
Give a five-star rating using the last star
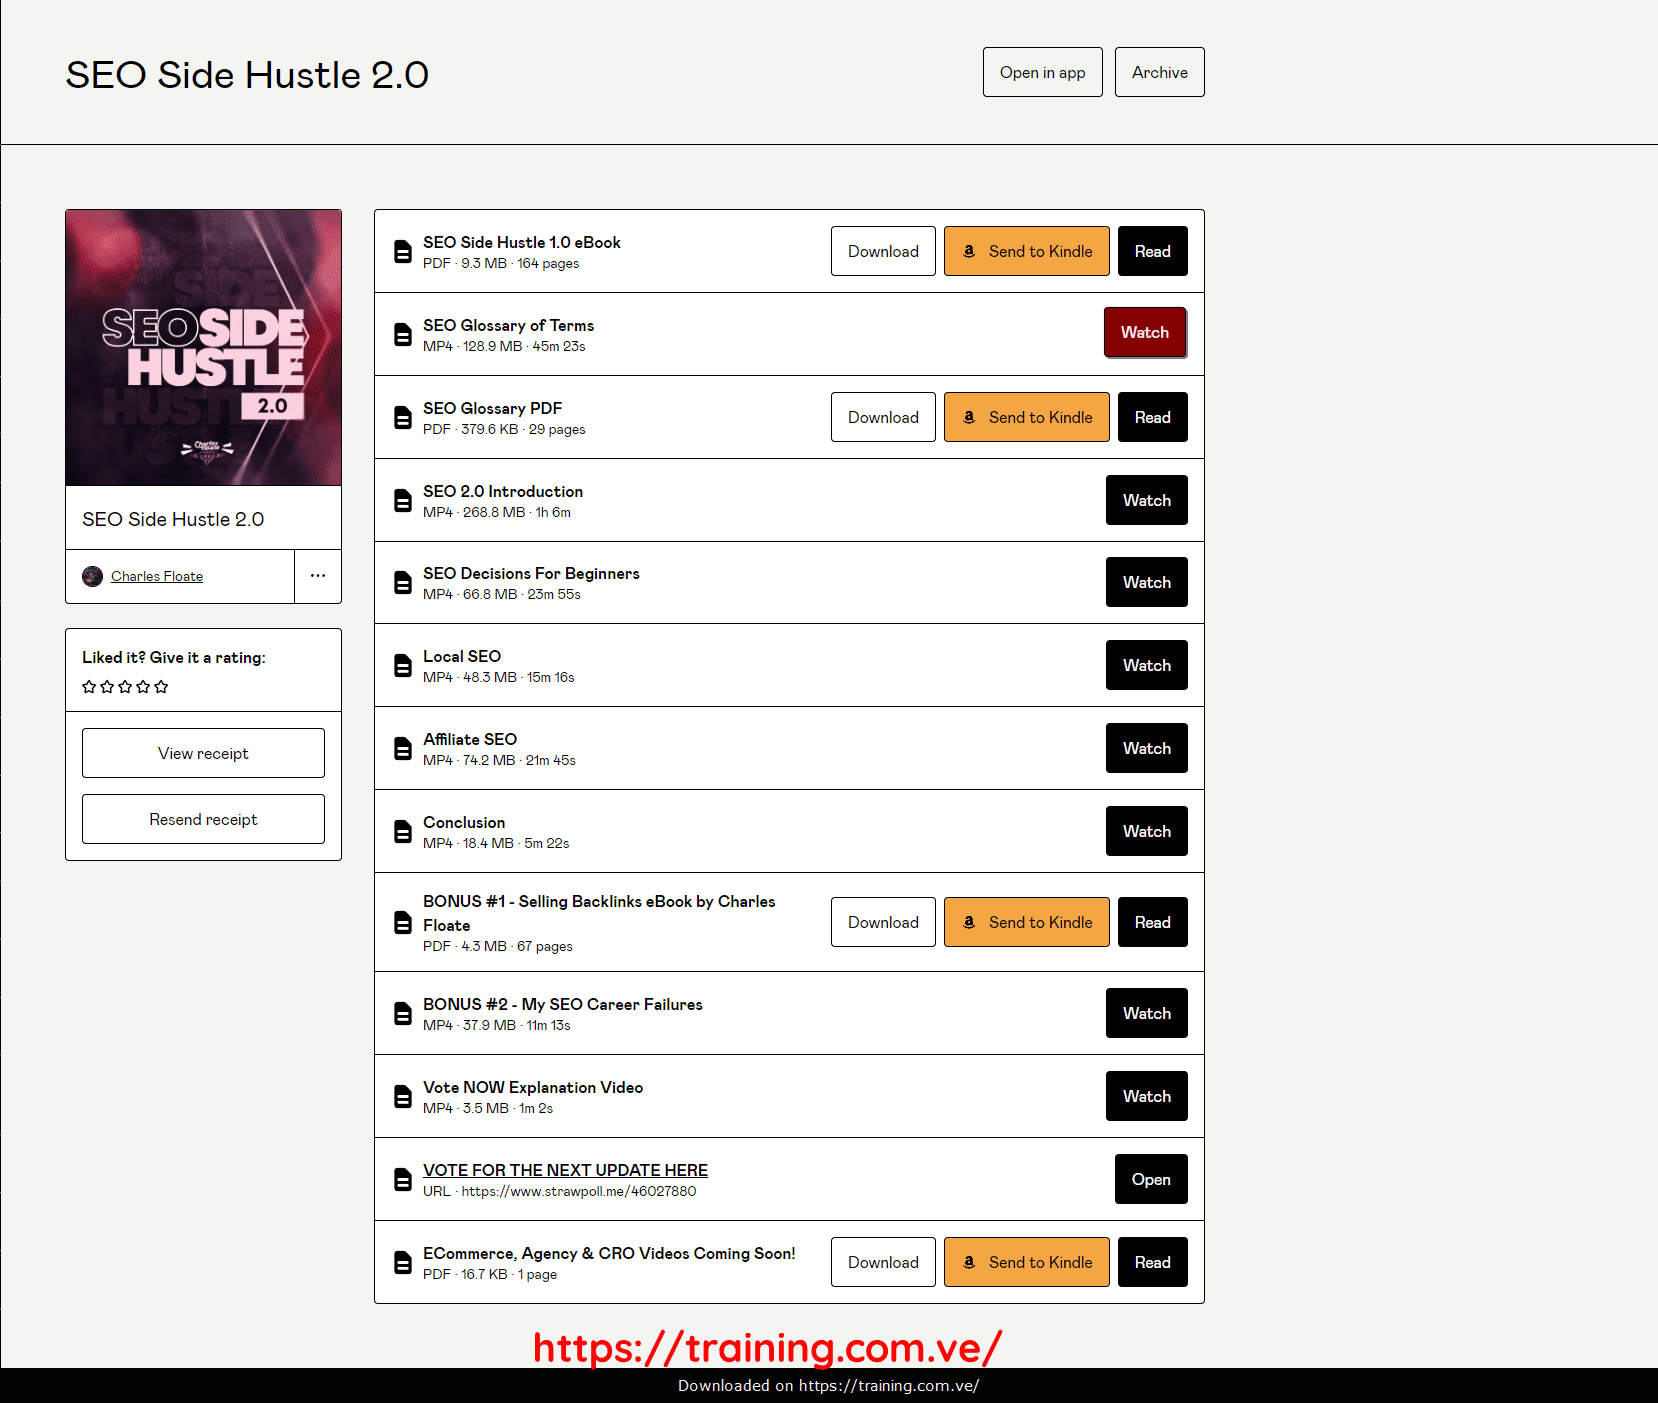pyautogui.click(x=161, y=687)
